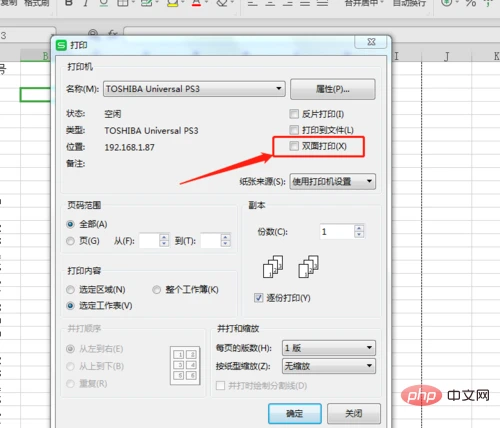
Task: Click the 从(F) starting page field
Action: (x=149, y=240)
